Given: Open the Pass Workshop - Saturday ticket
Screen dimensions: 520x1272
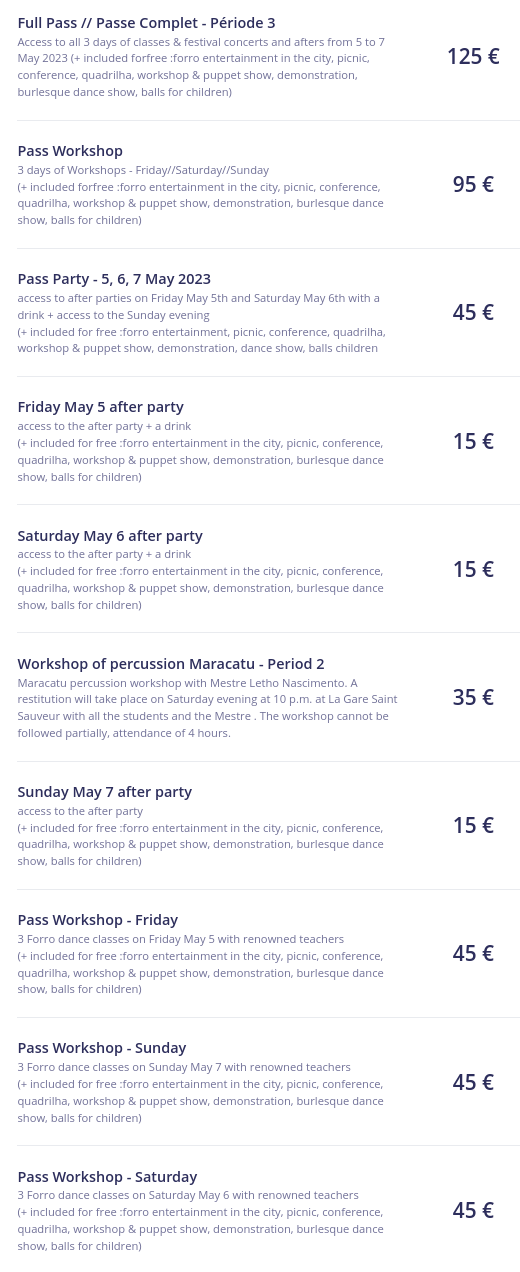Looking at the screenshot, I should (107, 1177).
